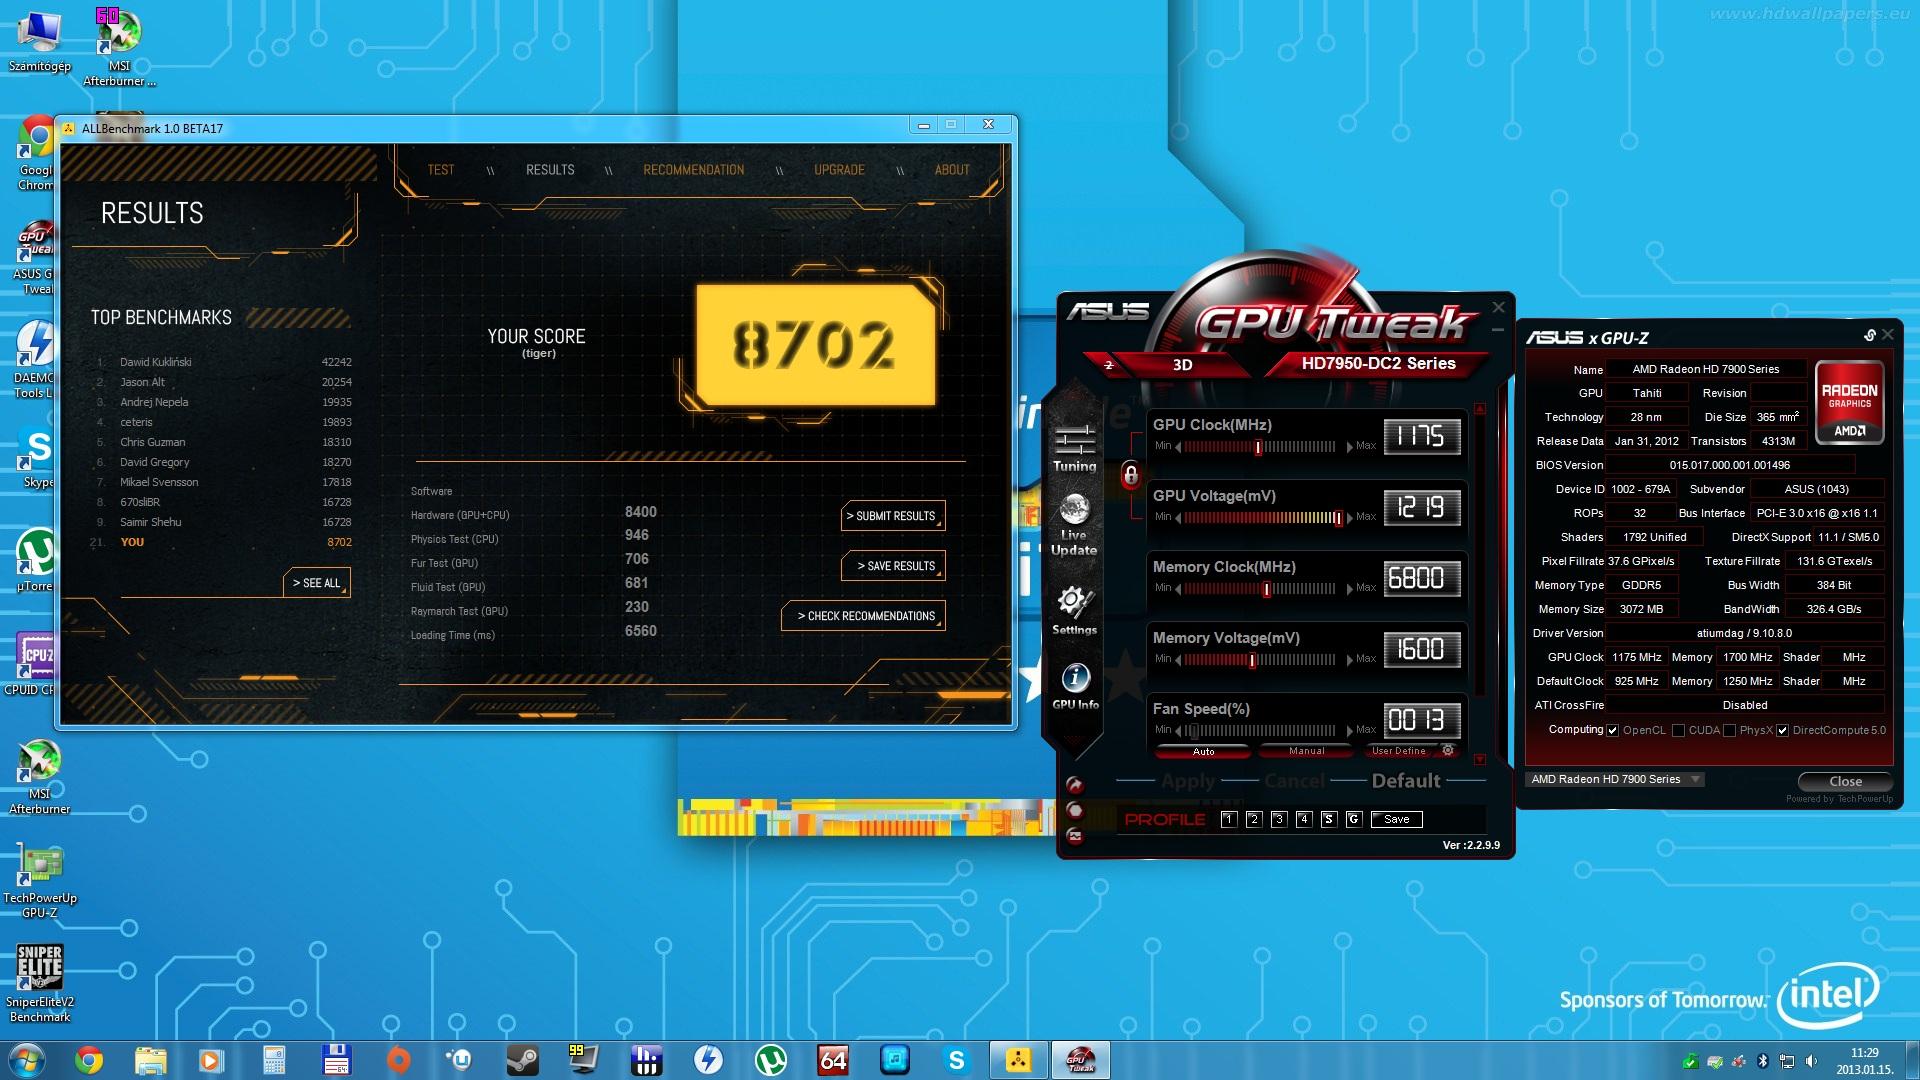
Task: Click the GPU Clock Max arrow
Action: (x=1349, y=447)
